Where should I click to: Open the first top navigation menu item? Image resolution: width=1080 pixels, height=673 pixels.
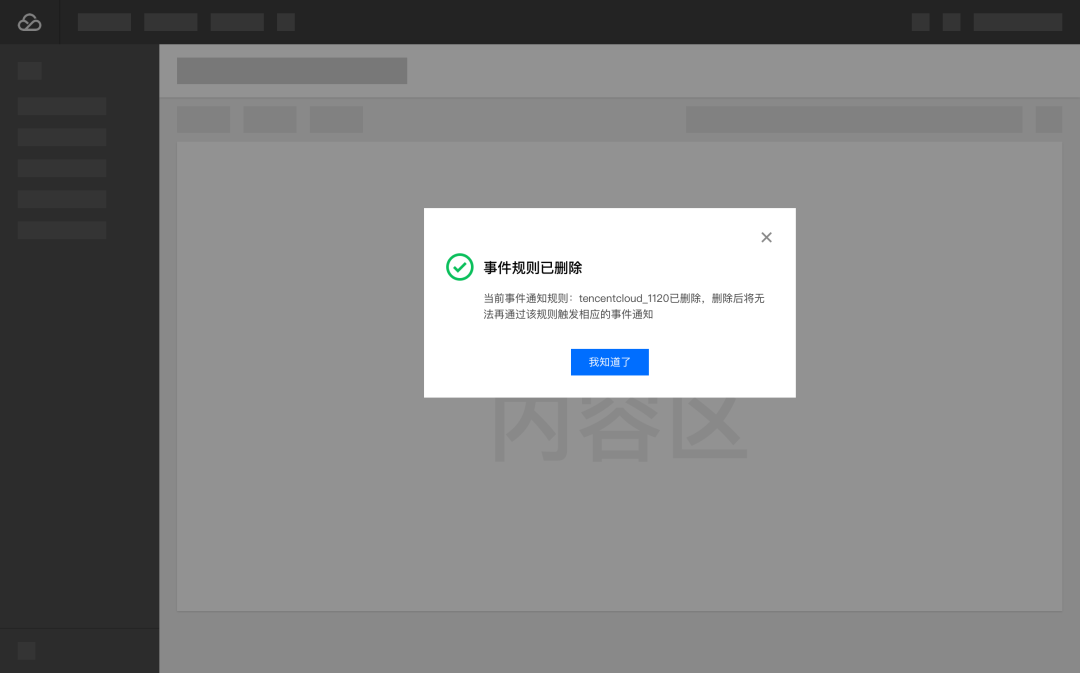coord(104,21)
